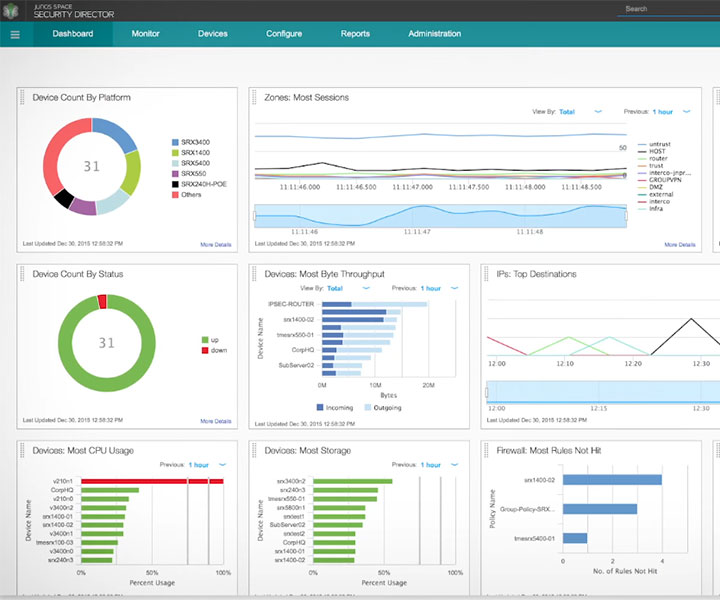
Task: Expand View By dropdown in Zones: Most Sessions
Action: click(x=580, y=112)
